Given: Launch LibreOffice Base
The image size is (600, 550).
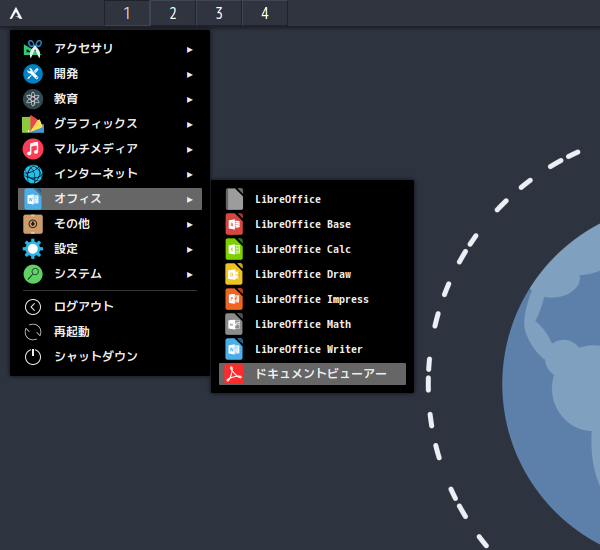Looking at the screenshot, I should pos(312,224).
